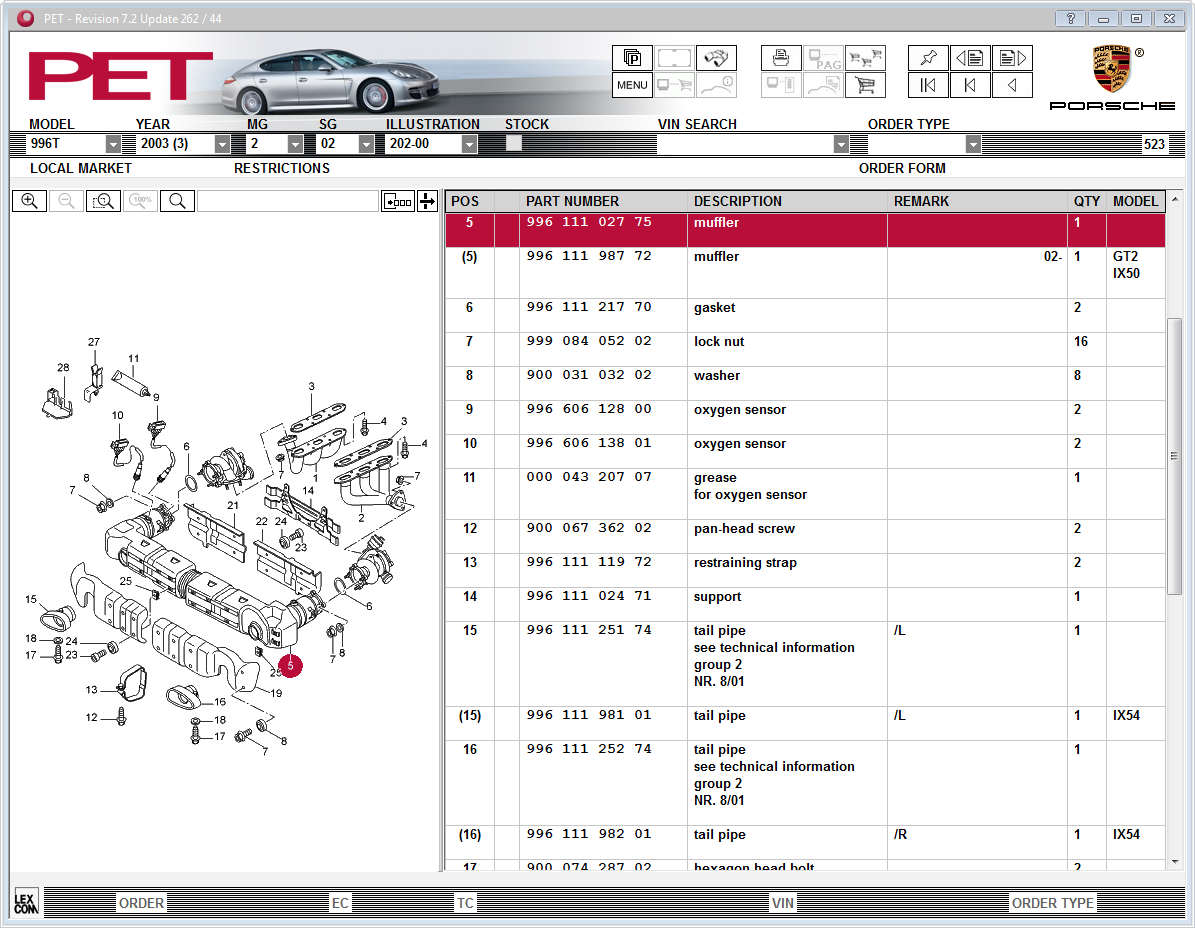Select the lock nut row
This screenshot has width=1195, height=928.
tap(806, 349)
